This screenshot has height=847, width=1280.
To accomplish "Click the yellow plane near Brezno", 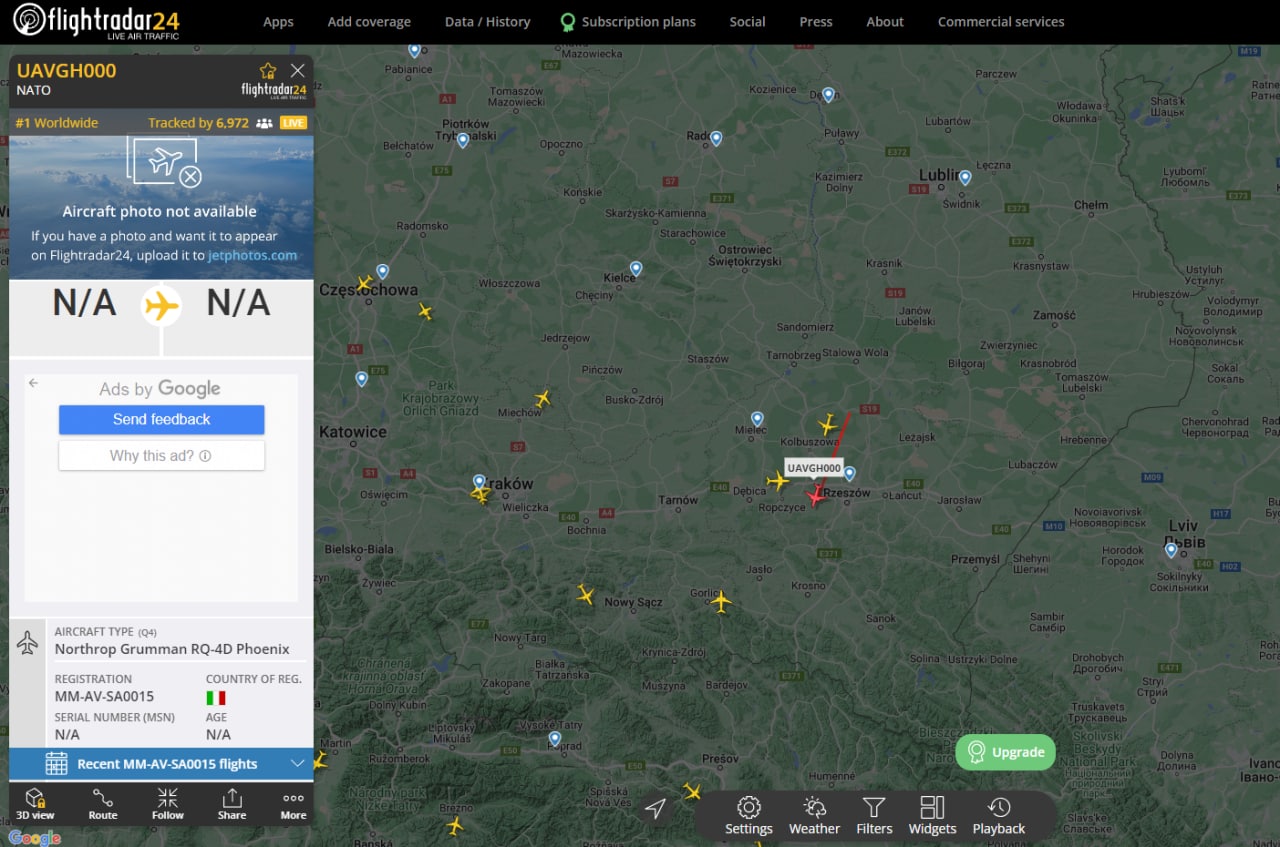I will [455, 826].
